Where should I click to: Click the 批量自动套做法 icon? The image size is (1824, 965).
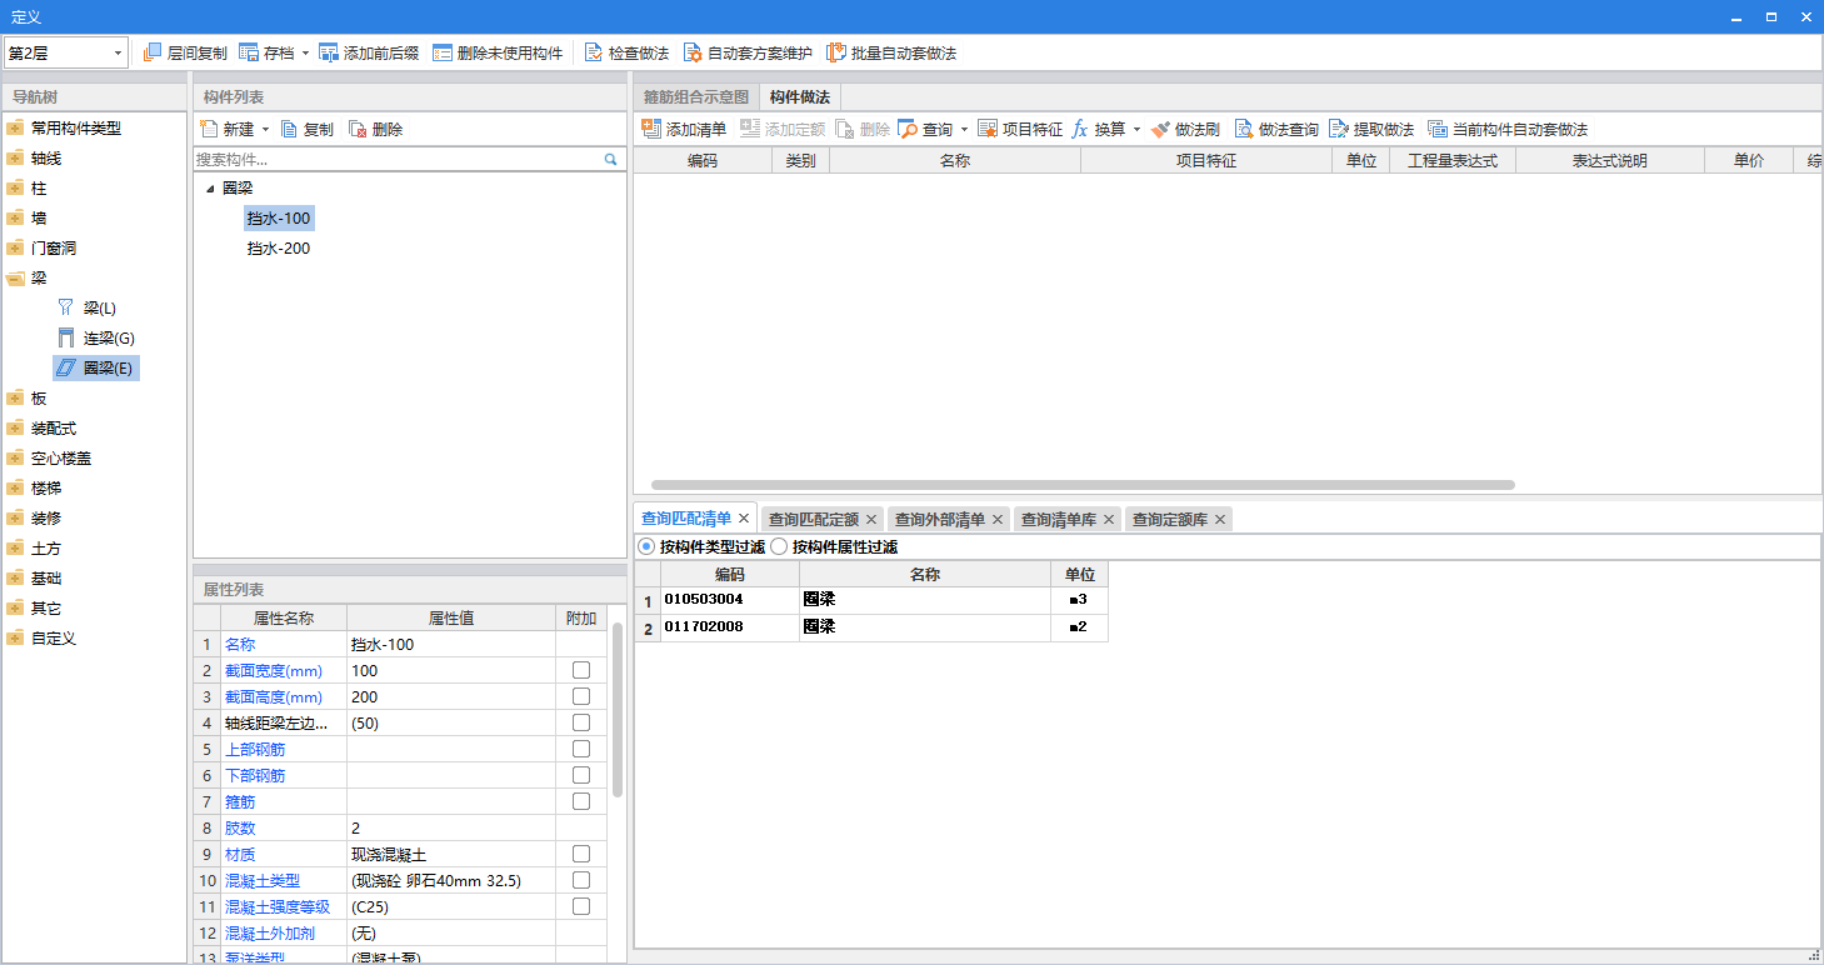836,53
